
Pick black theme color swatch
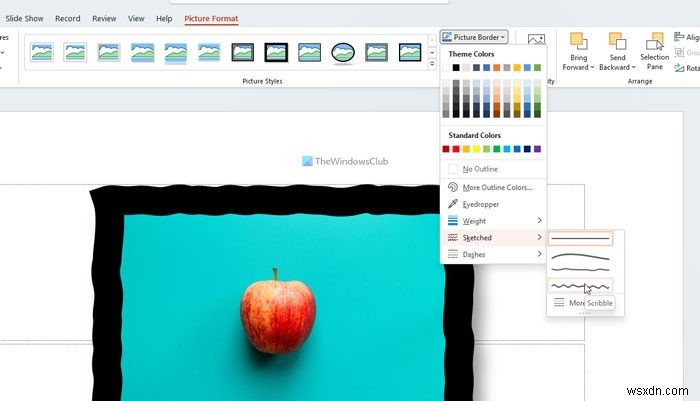pyautogui.click(x=456, y=68)
